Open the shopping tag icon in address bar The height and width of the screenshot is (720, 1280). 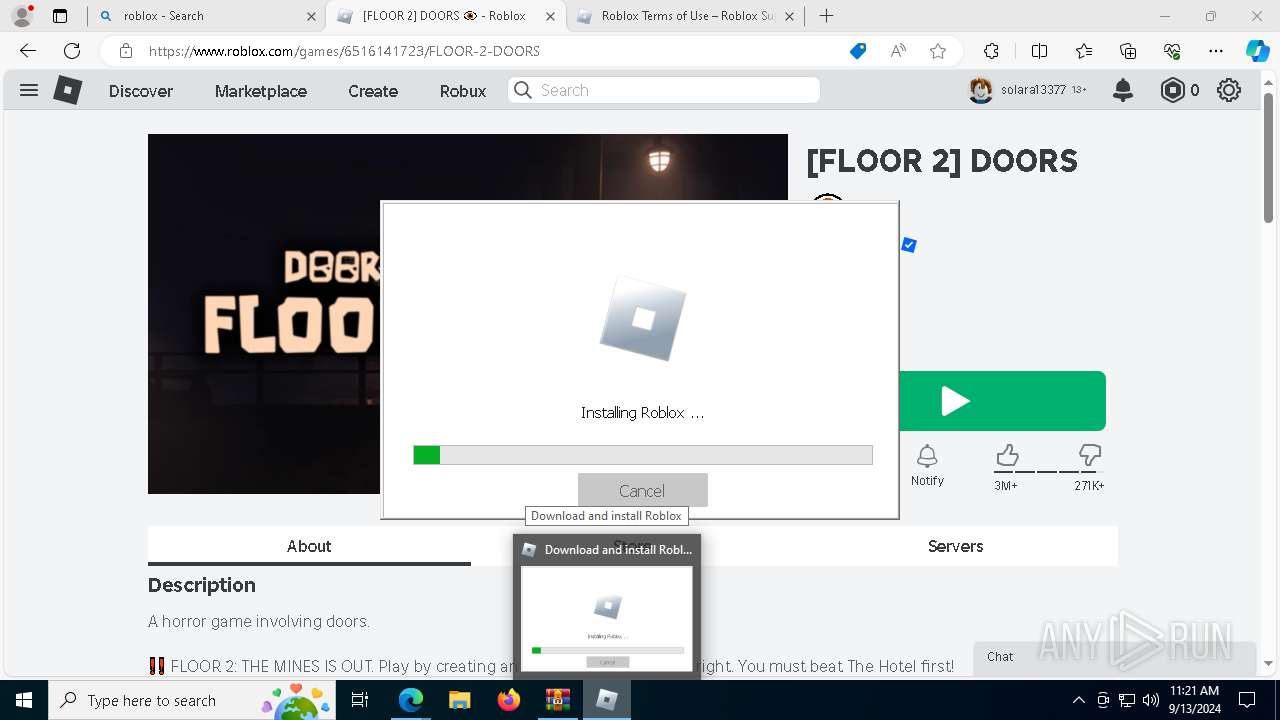coord(858,51)
